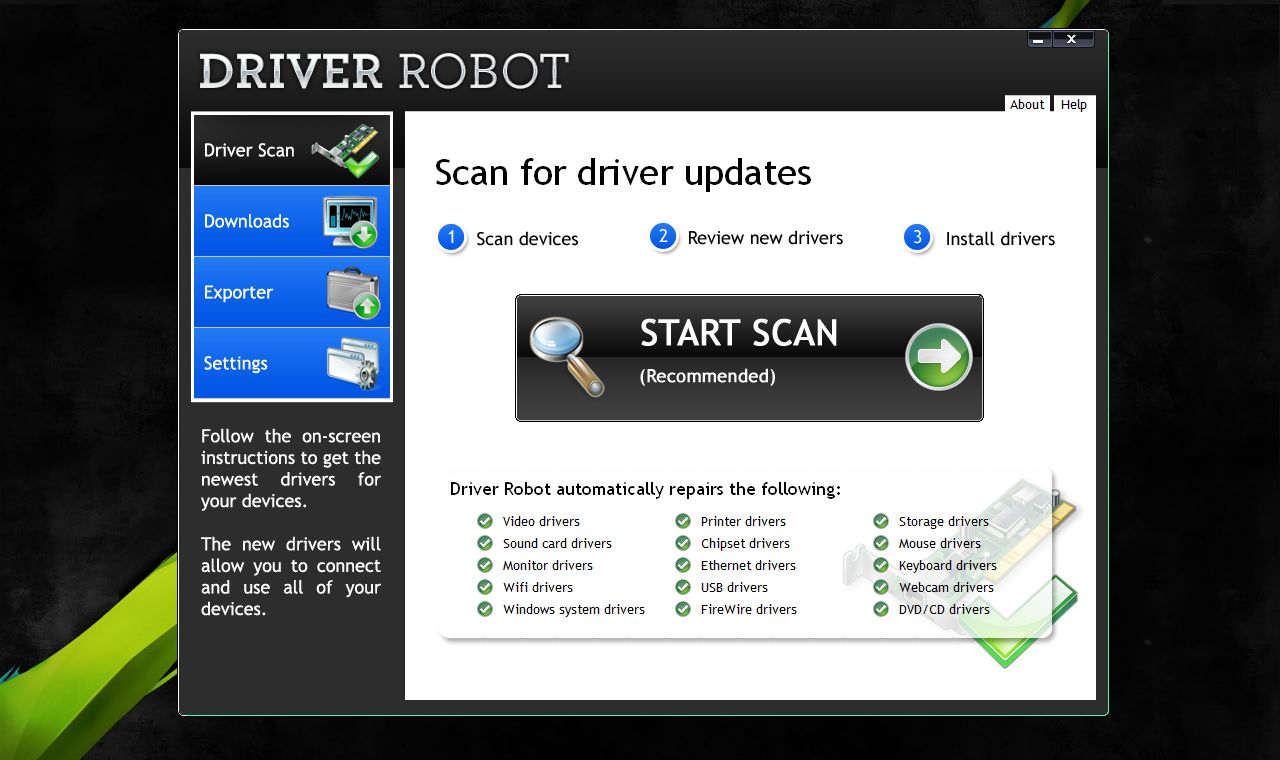
Task: Click the check mark beside Monitor drivers
Action: coord(485,565)
